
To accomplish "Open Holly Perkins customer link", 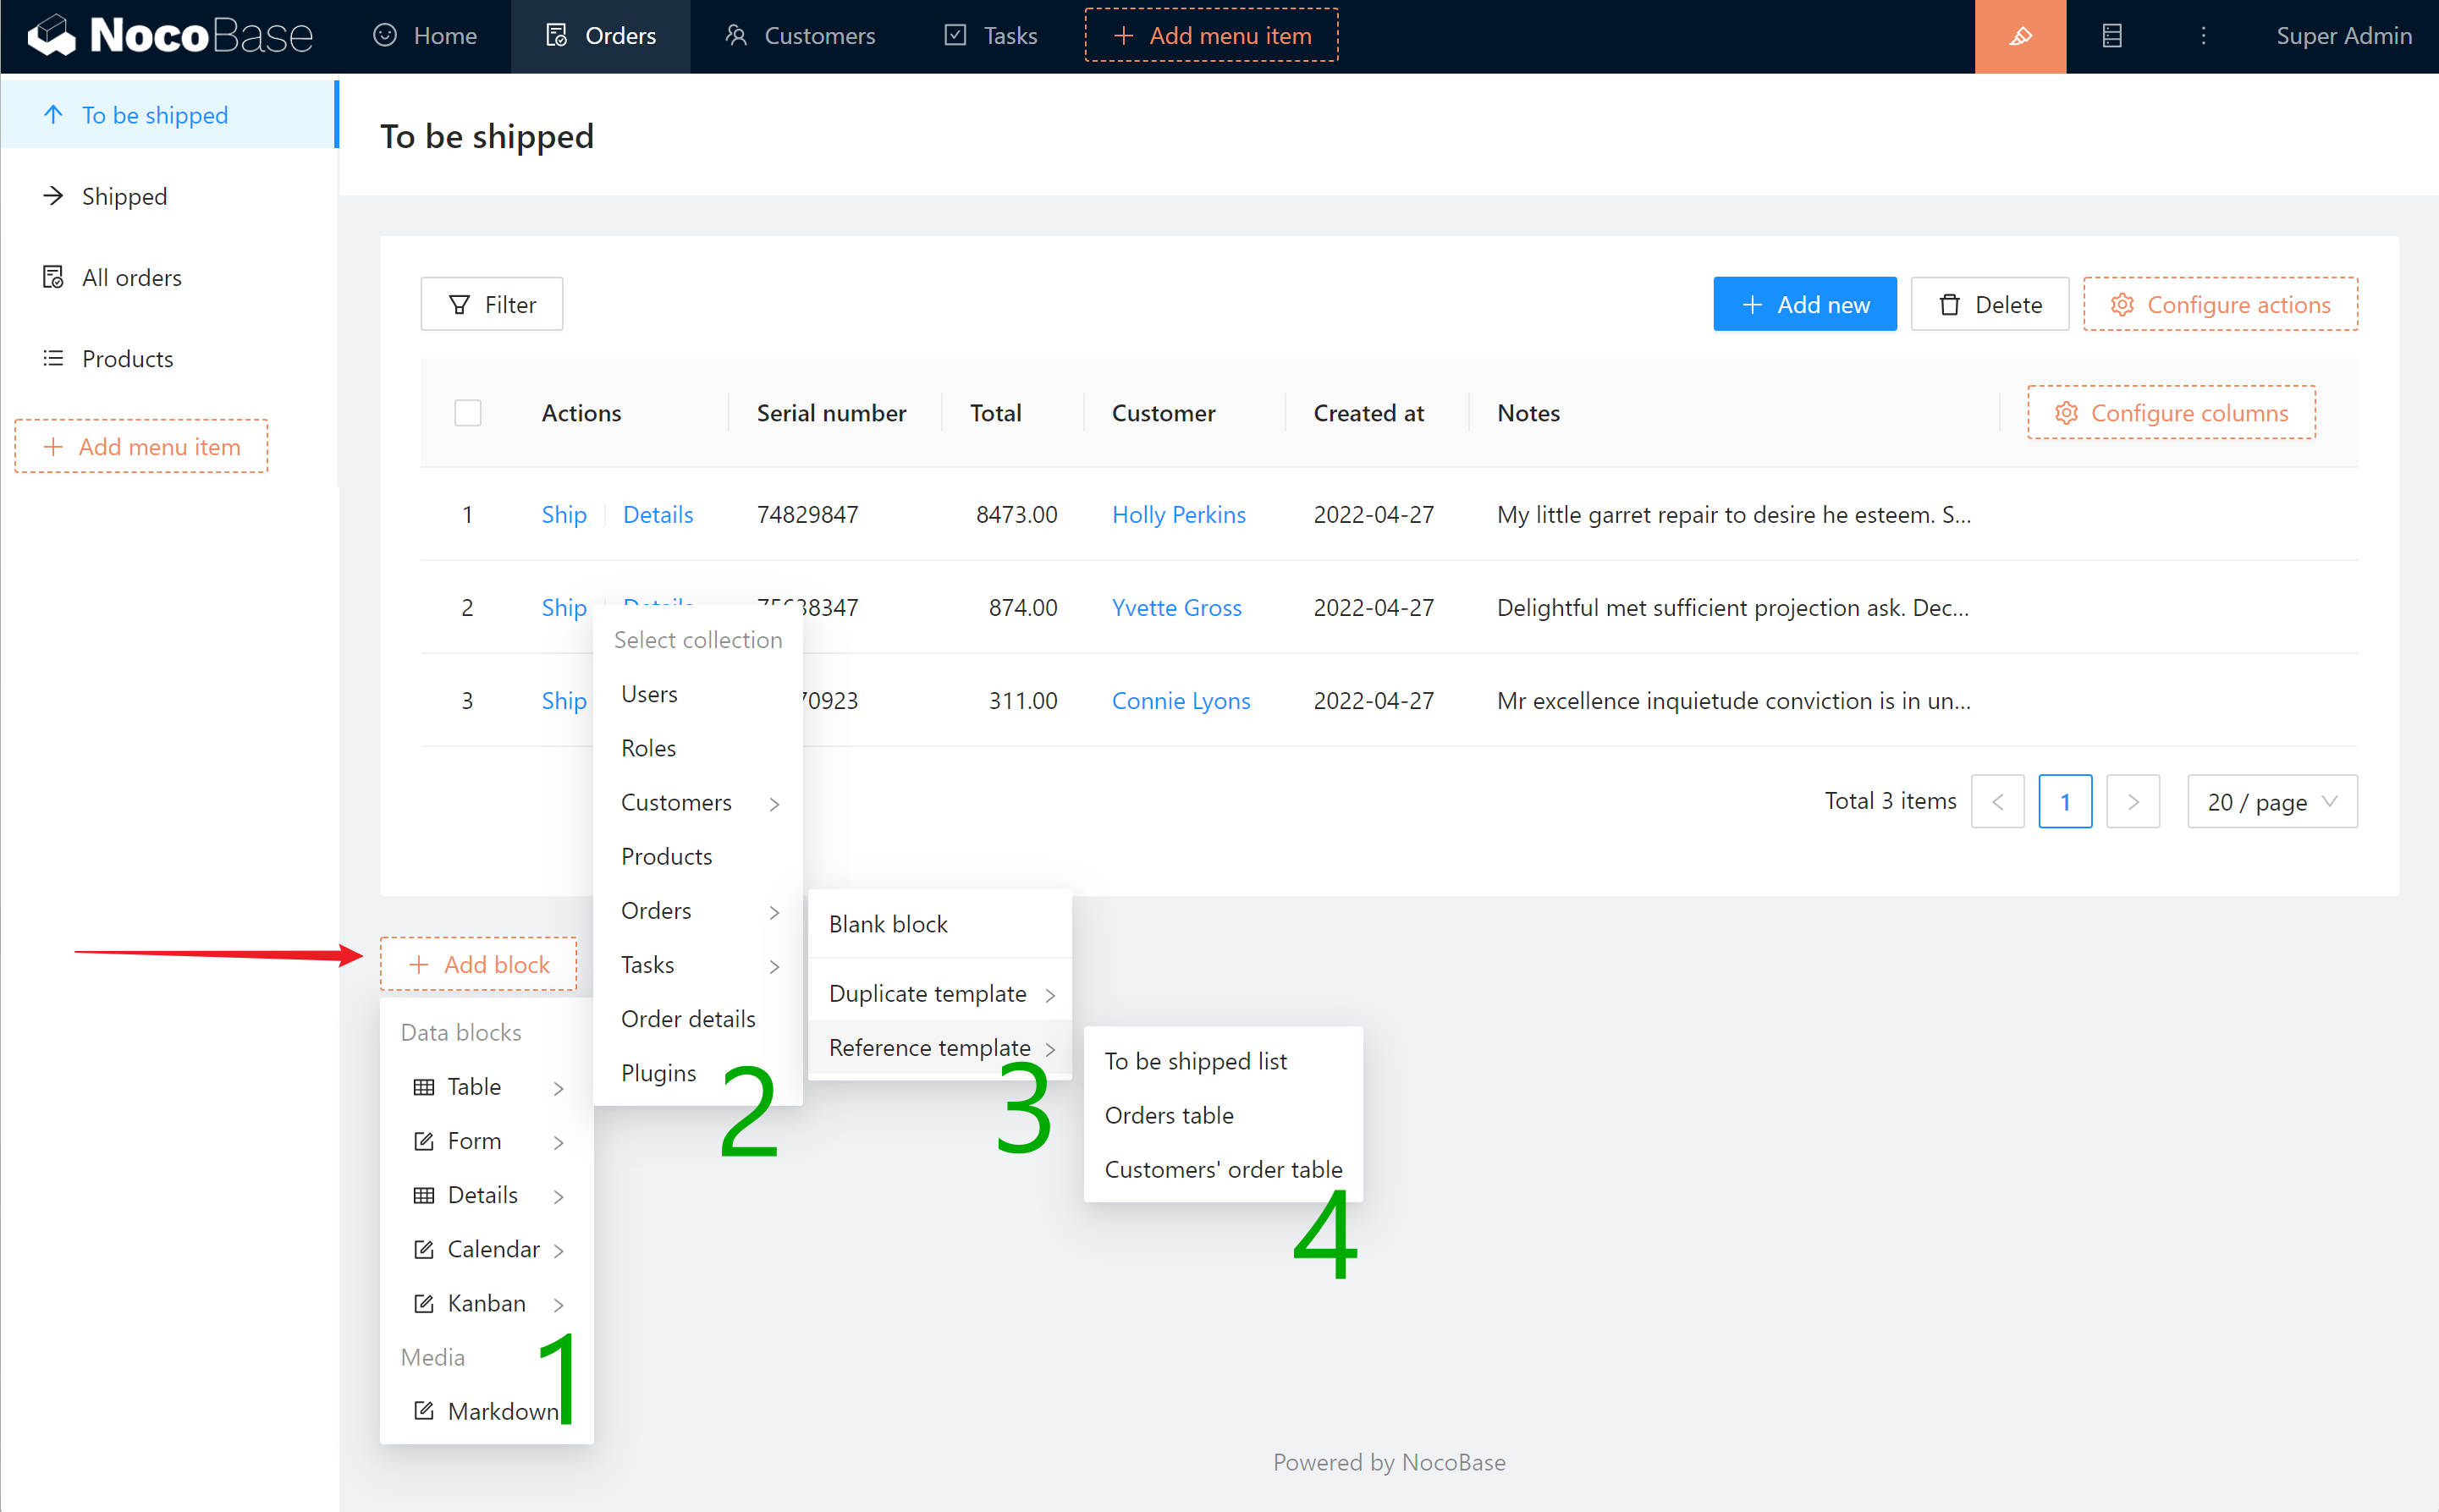I will point(1178,514).
